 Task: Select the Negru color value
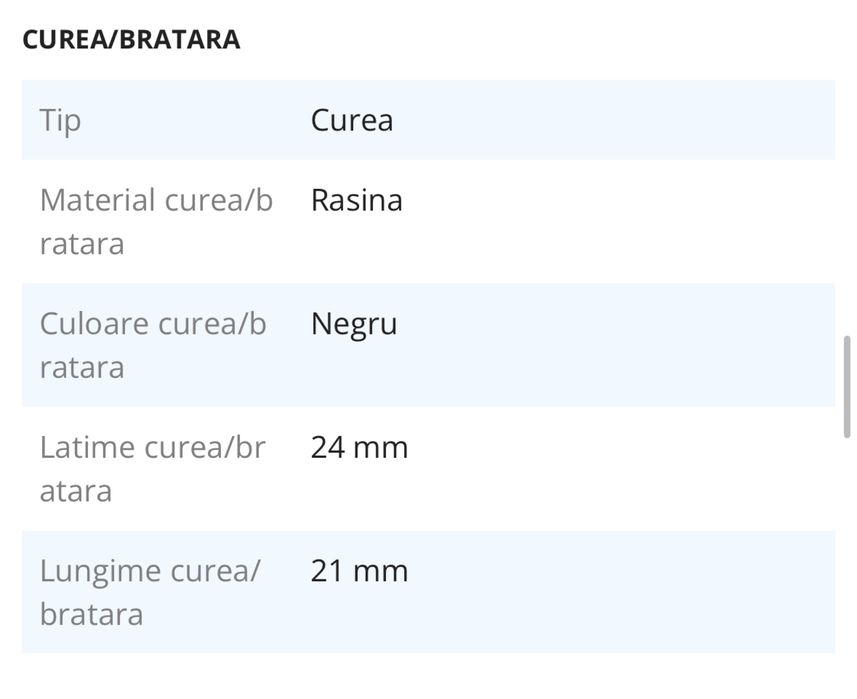(x=354, y=324)
